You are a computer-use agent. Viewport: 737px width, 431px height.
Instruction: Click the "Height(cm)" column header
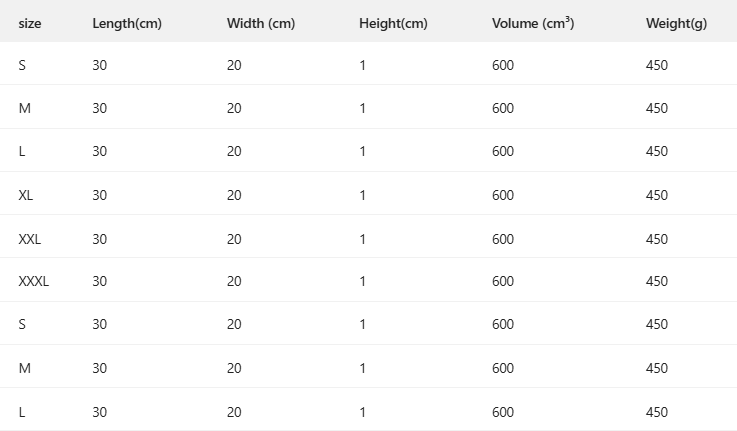click(393, 23)
